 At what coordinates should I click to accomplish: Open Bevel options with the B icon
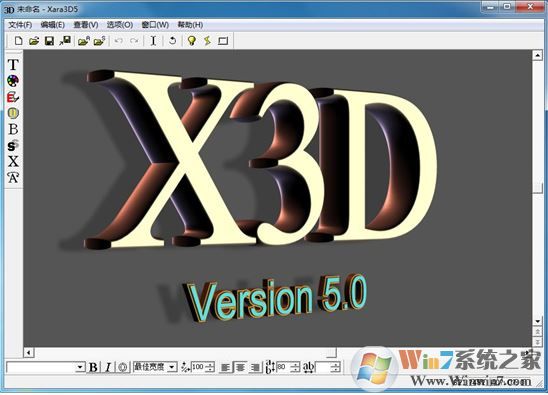[13, 129]
